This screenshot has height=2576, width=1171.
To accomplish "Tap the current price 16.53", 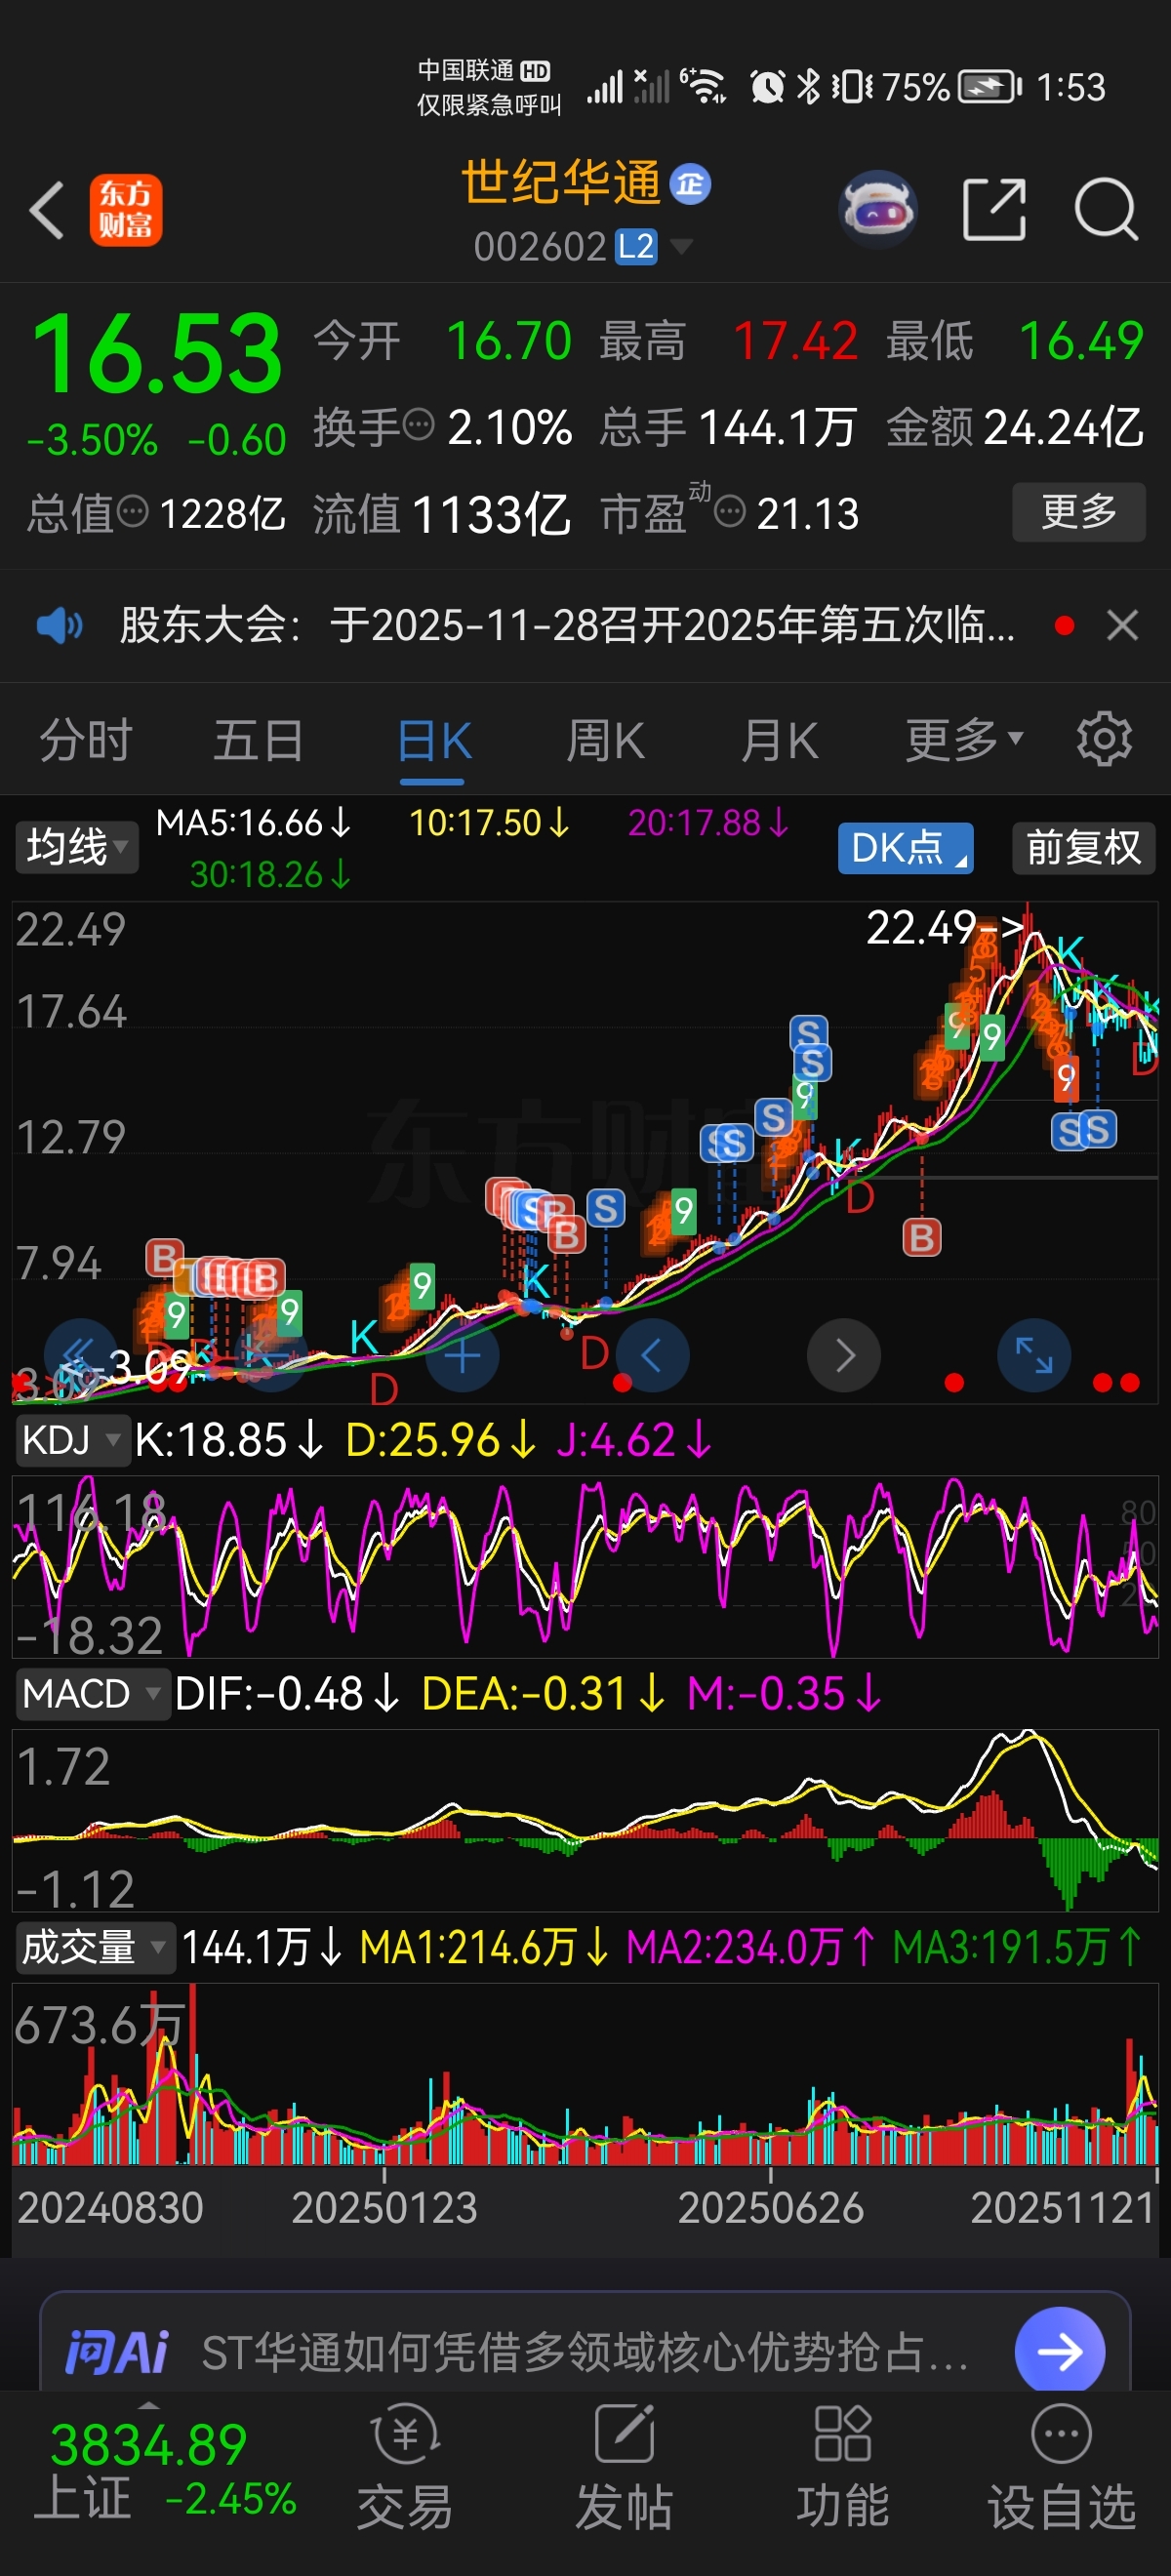I will [157, 353].
